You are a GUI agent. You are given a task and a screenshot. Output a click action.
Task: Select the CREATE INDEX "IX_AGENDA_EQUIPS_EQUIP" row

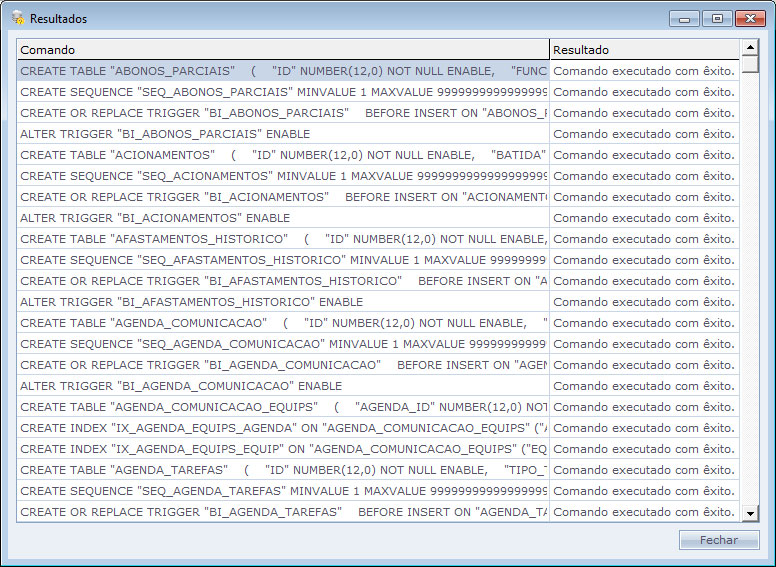(282, 449)
